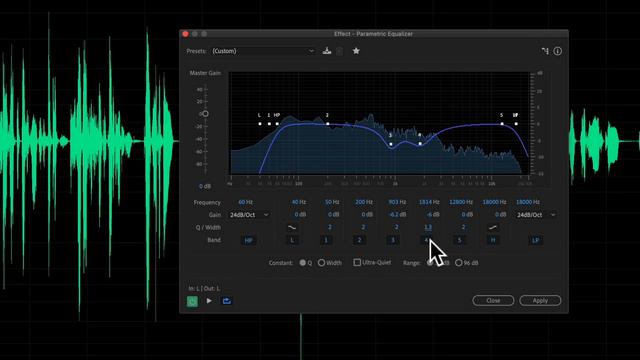
Task: Select control point 1 on the EQ graph
Action: [x=269, y=124]
